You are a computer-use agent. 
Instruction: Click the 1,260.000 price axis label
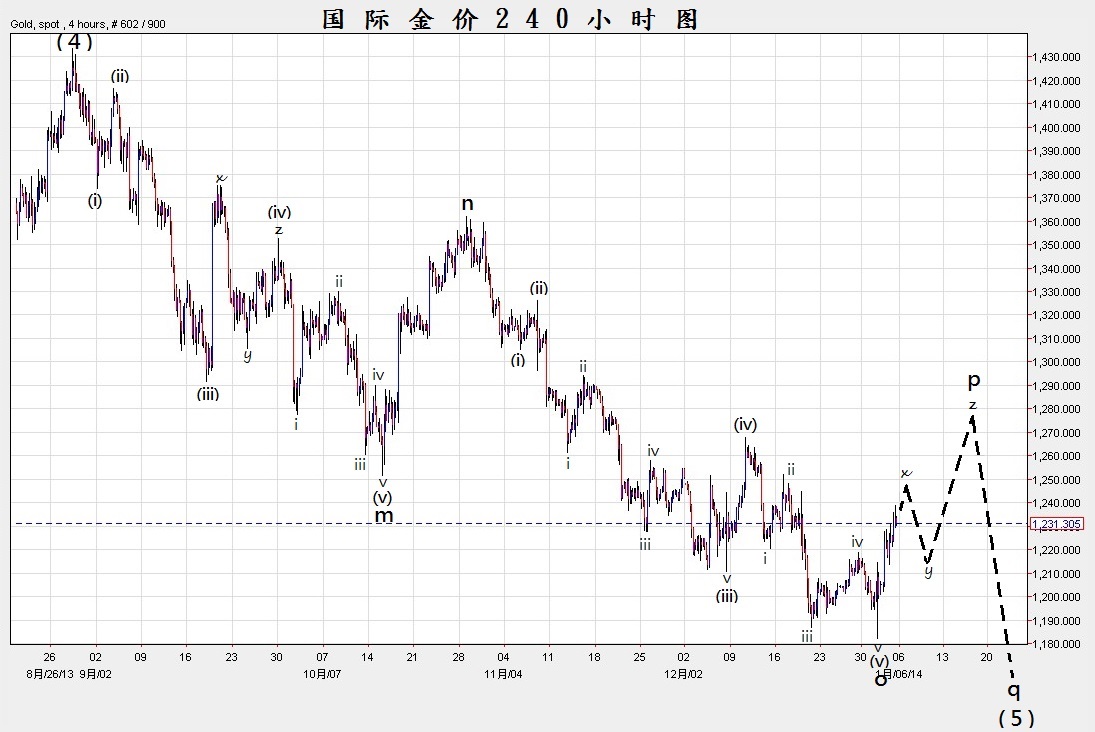click(1056, 456)
